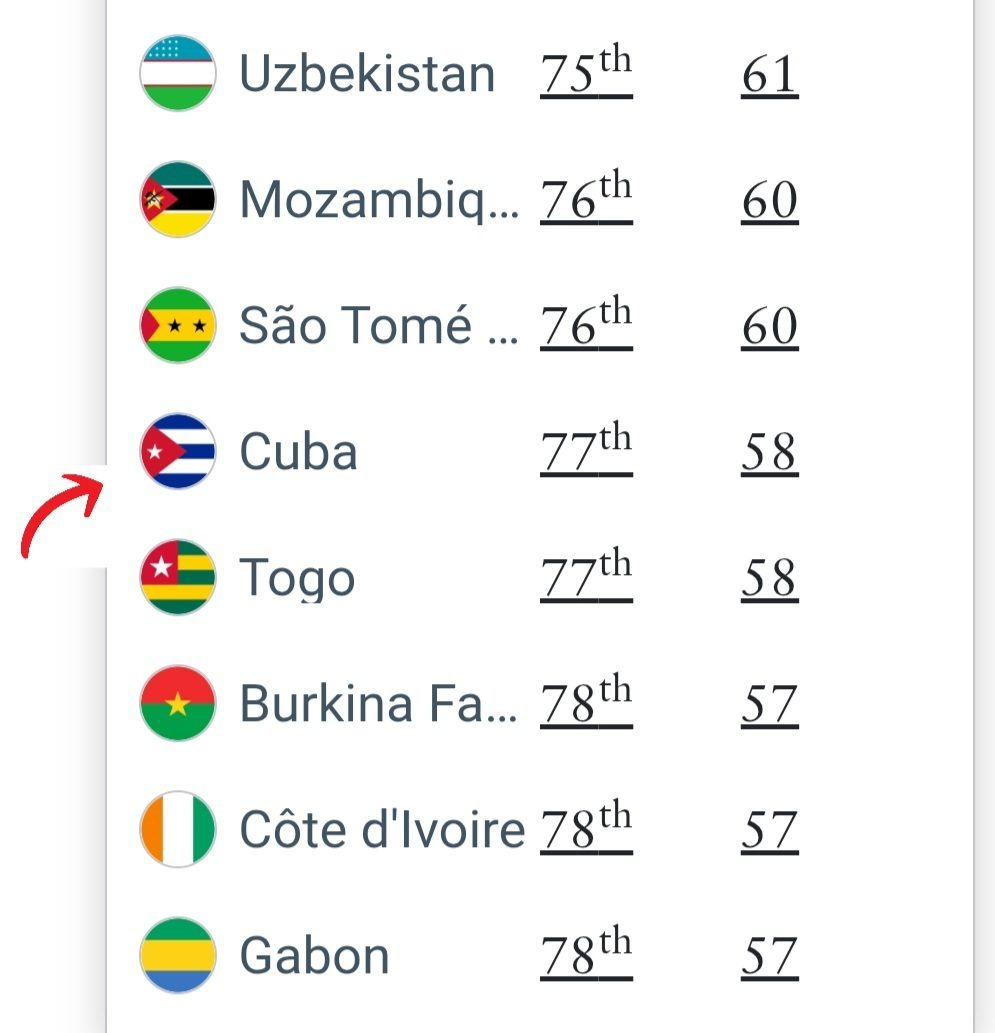Open Togo's 77th rank link
Viewport: 995px width, 1033px height.
[x=586, y=578]
